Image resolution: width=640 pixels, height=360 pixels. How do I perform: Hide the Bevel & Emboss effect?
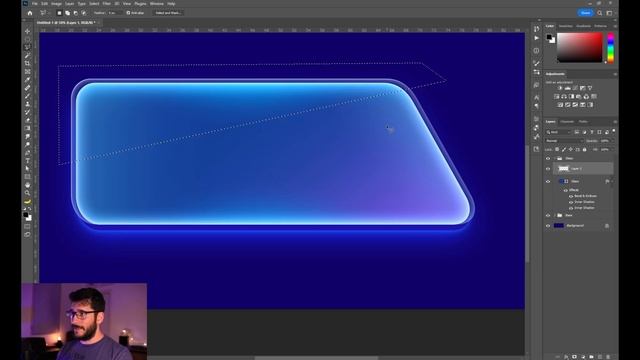click(571, 196)
